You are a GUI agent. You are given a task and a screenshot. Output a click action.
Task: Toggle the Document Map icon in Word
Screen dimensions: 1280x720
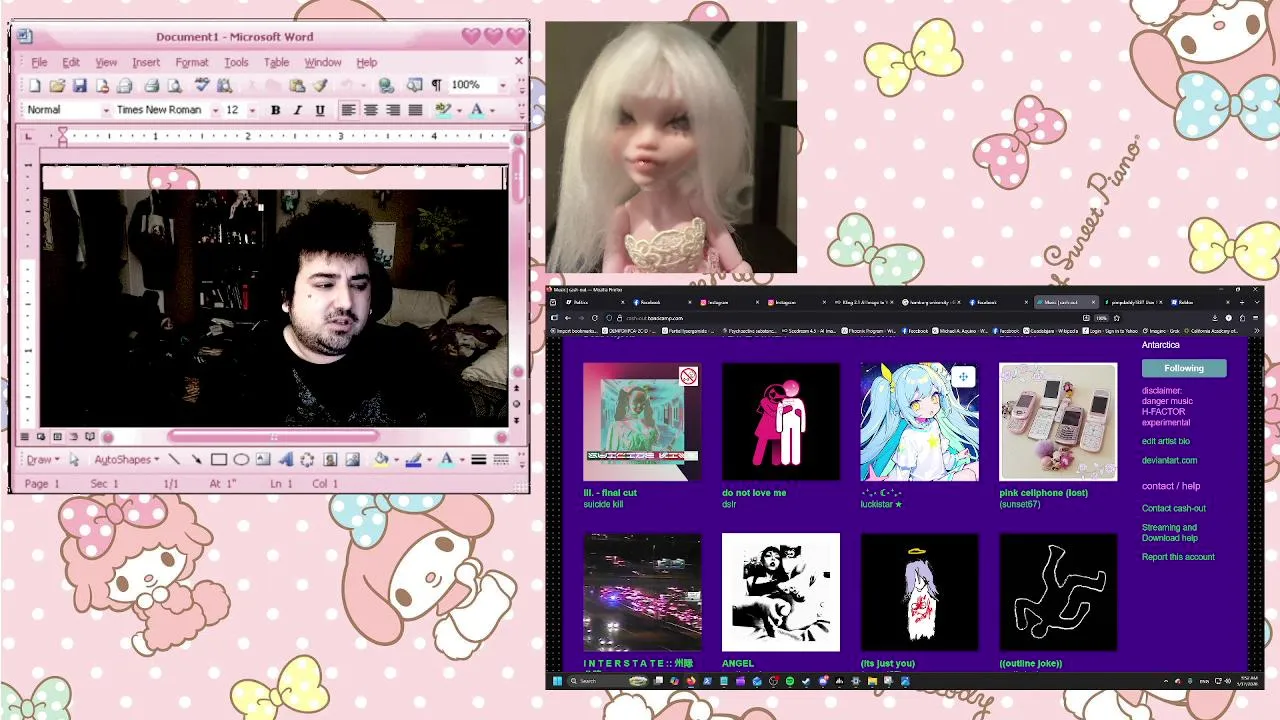coord(414,86)
